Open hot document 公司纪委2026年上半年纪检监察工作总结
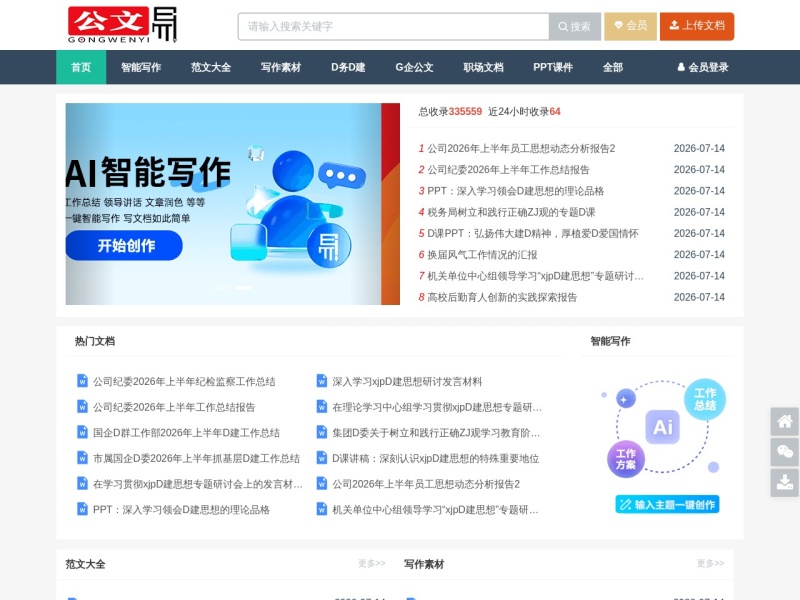800x600 pixels. (x=184, y=382)
